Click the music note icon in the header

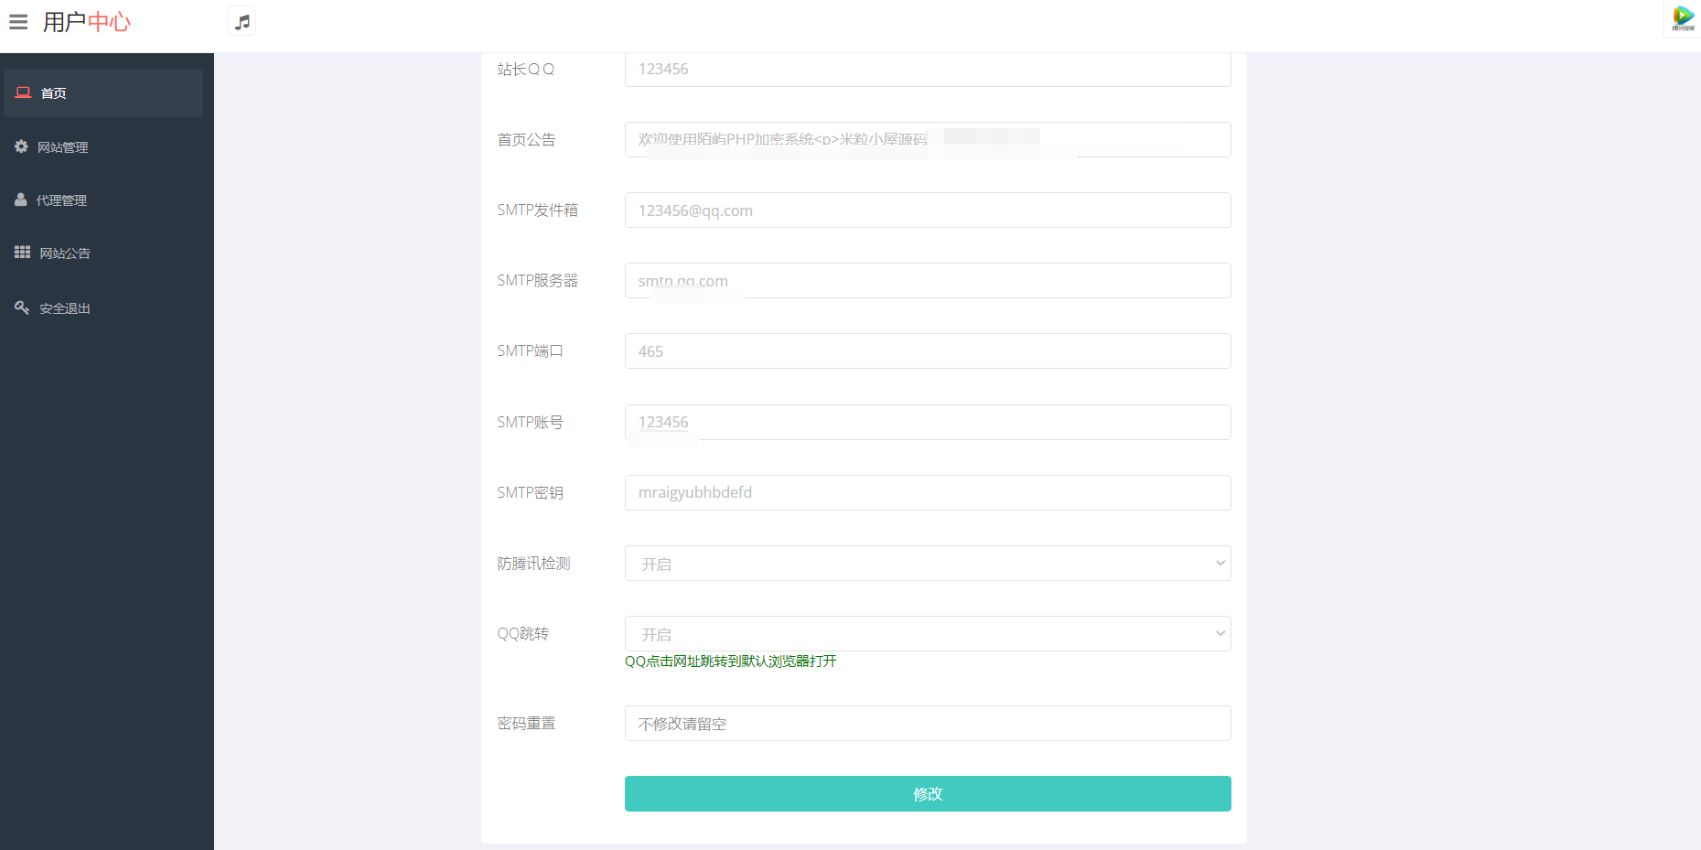tap(240, 20)
